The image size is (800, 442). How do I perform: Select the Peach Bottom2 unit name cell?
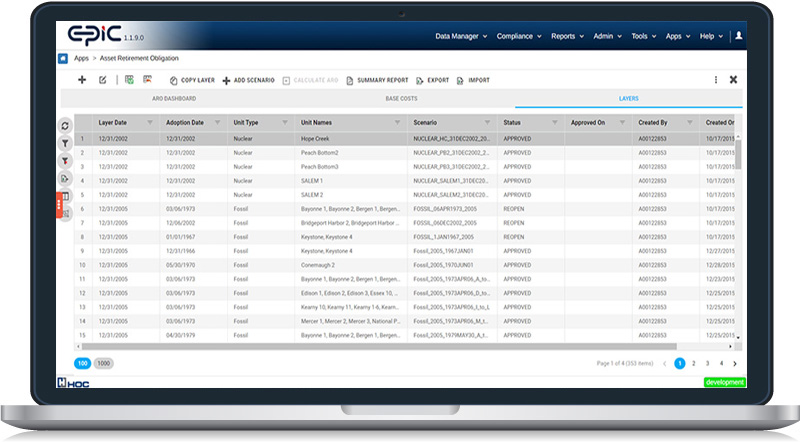tap(351, 153)
